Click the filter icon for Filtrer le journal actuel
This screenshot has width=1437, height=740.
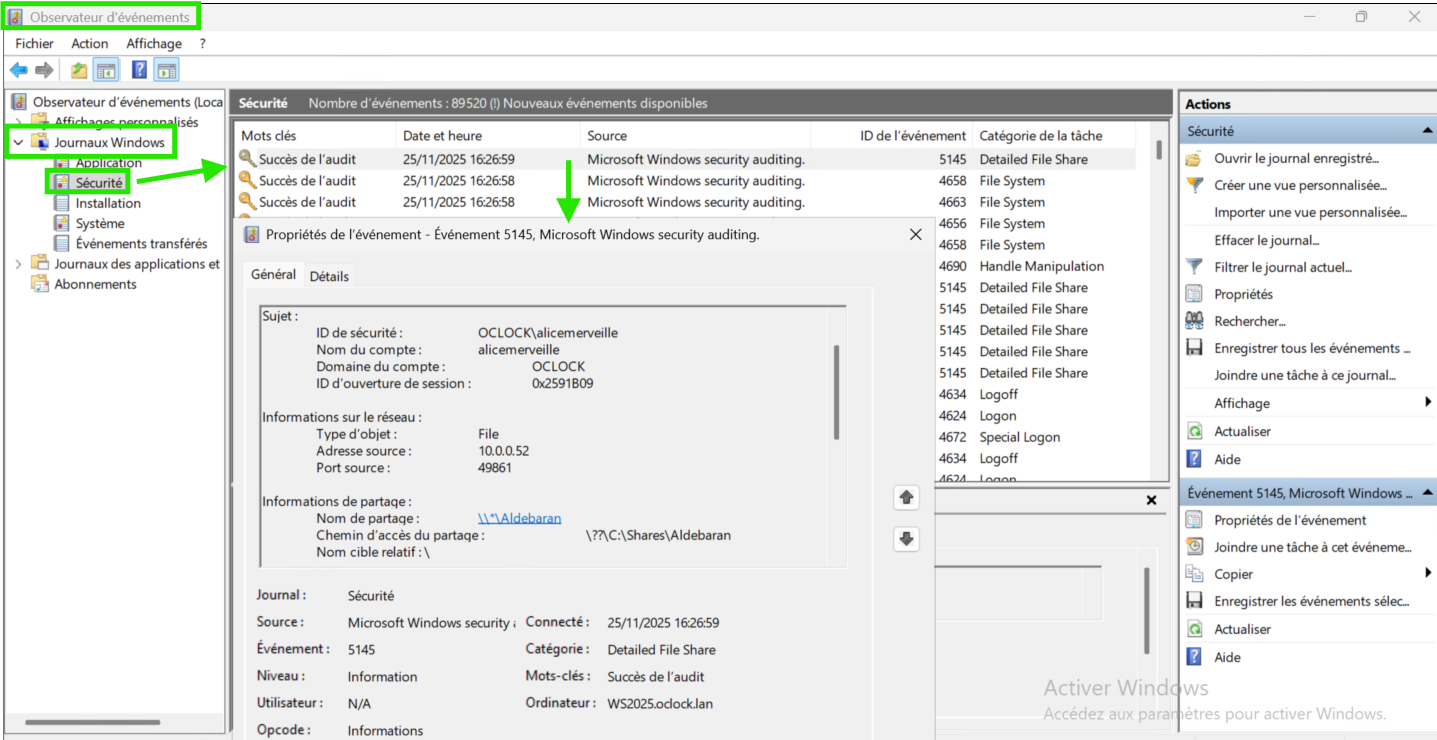1194,267
